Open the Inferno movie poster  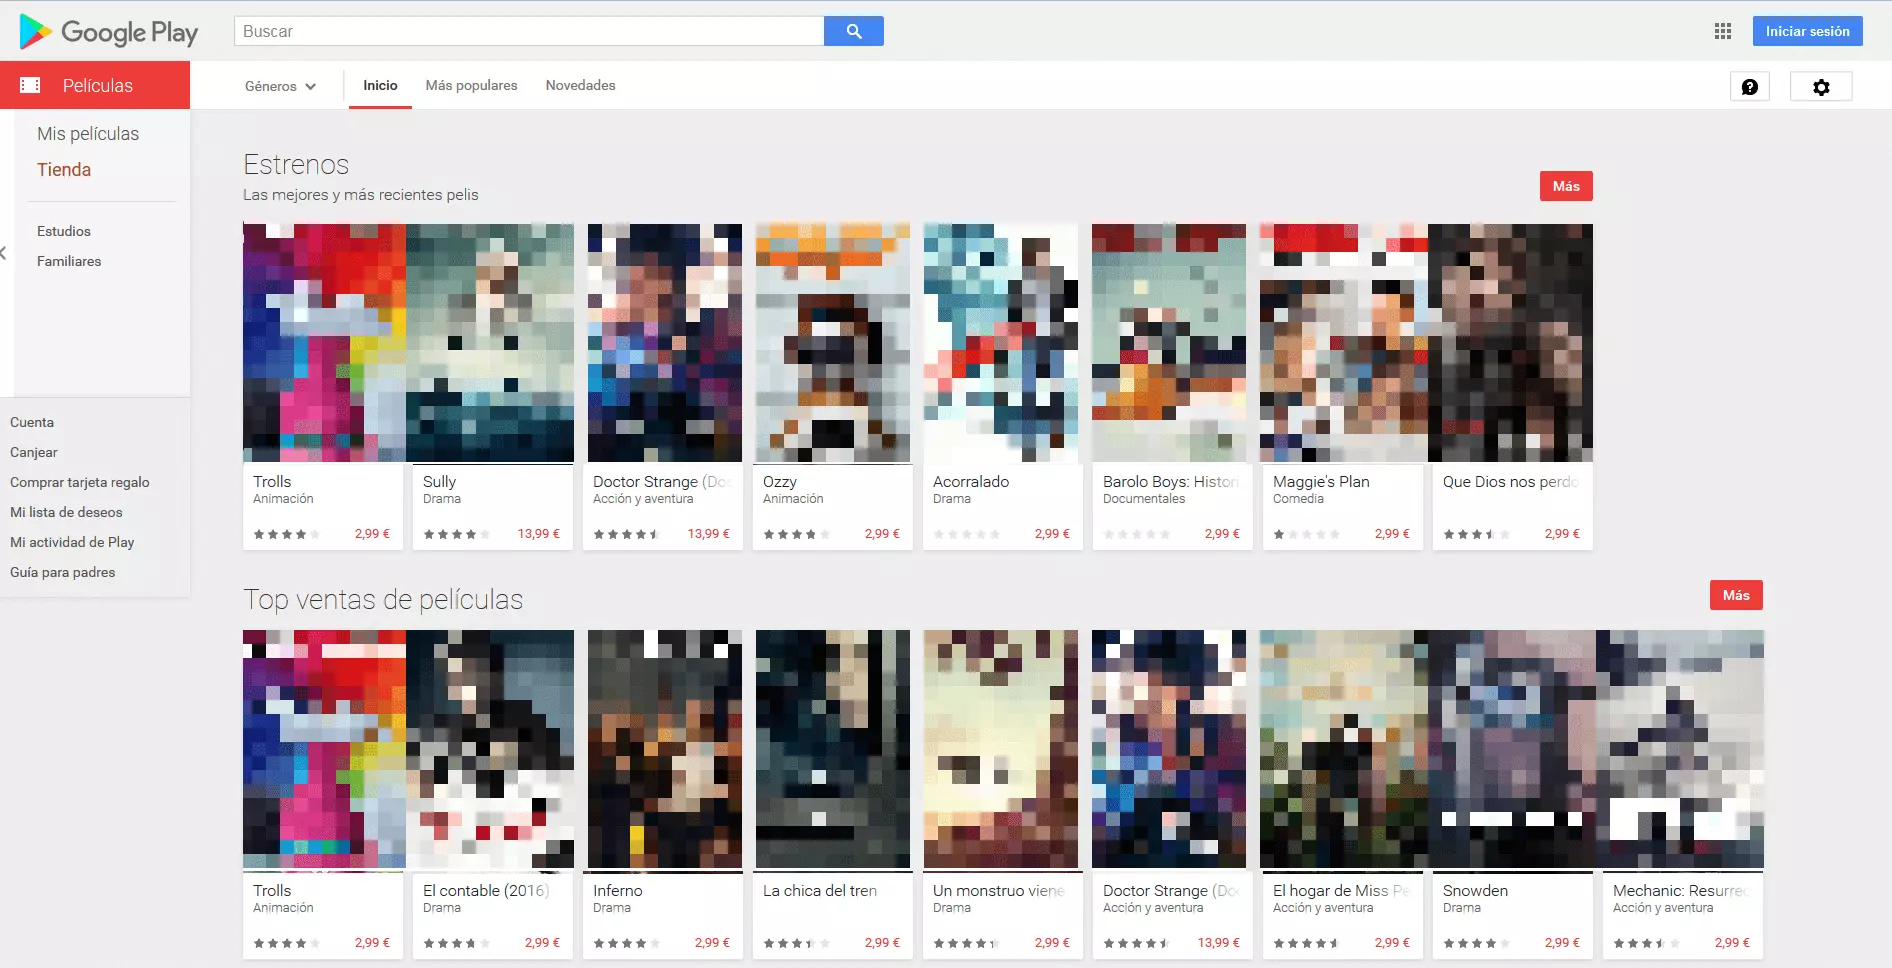[x=665, y=749]
